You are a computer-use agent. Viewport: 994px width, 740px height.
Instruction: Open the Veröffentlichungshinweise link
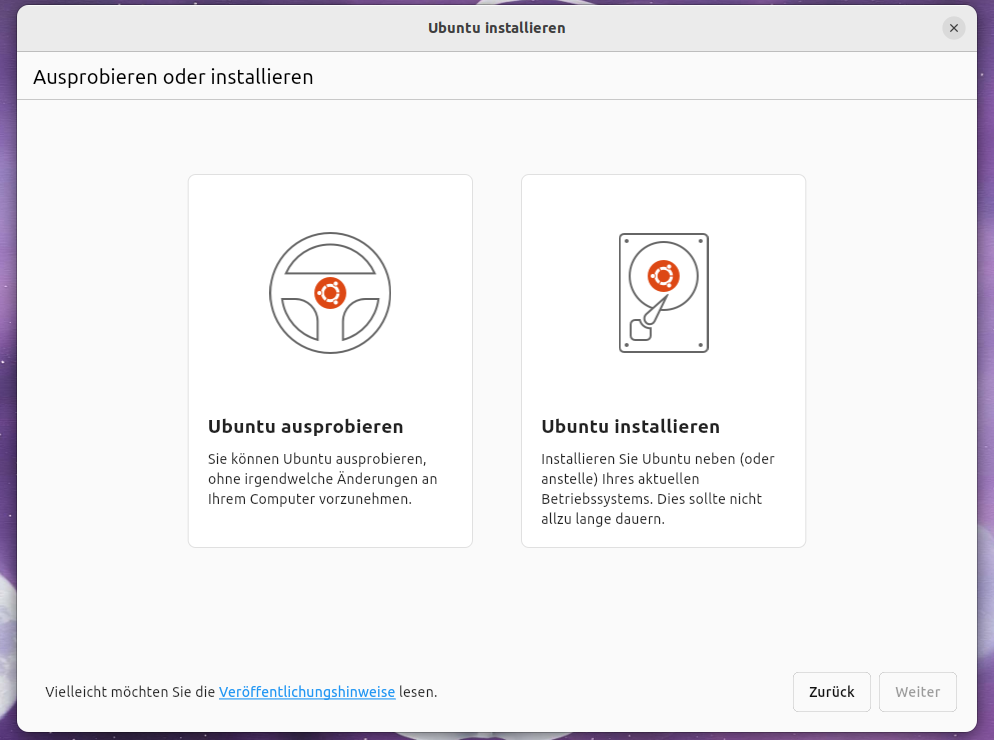point(307,692)
